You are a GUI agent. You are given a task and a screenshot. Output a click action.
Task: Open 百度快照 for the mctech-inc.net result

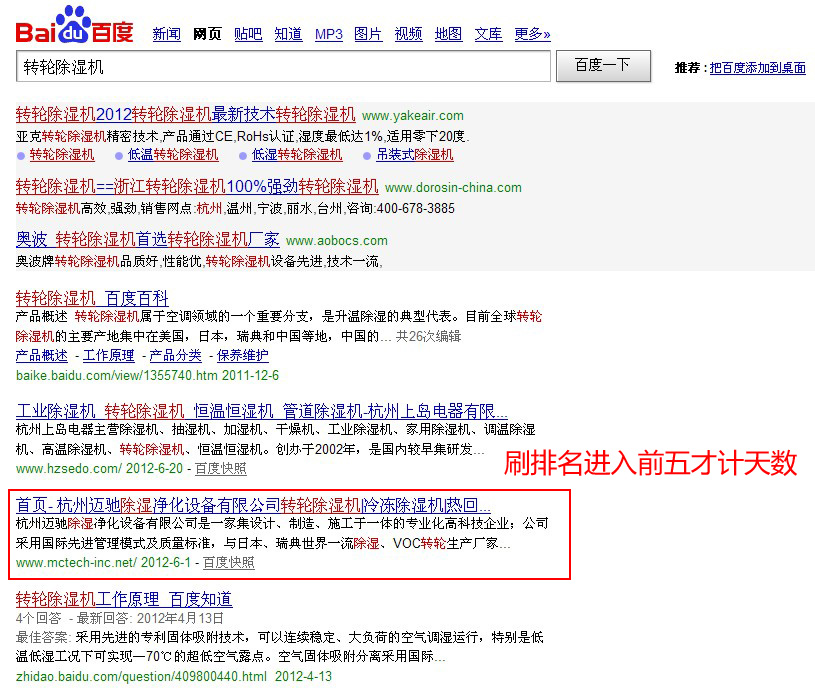tap(228, 562)
